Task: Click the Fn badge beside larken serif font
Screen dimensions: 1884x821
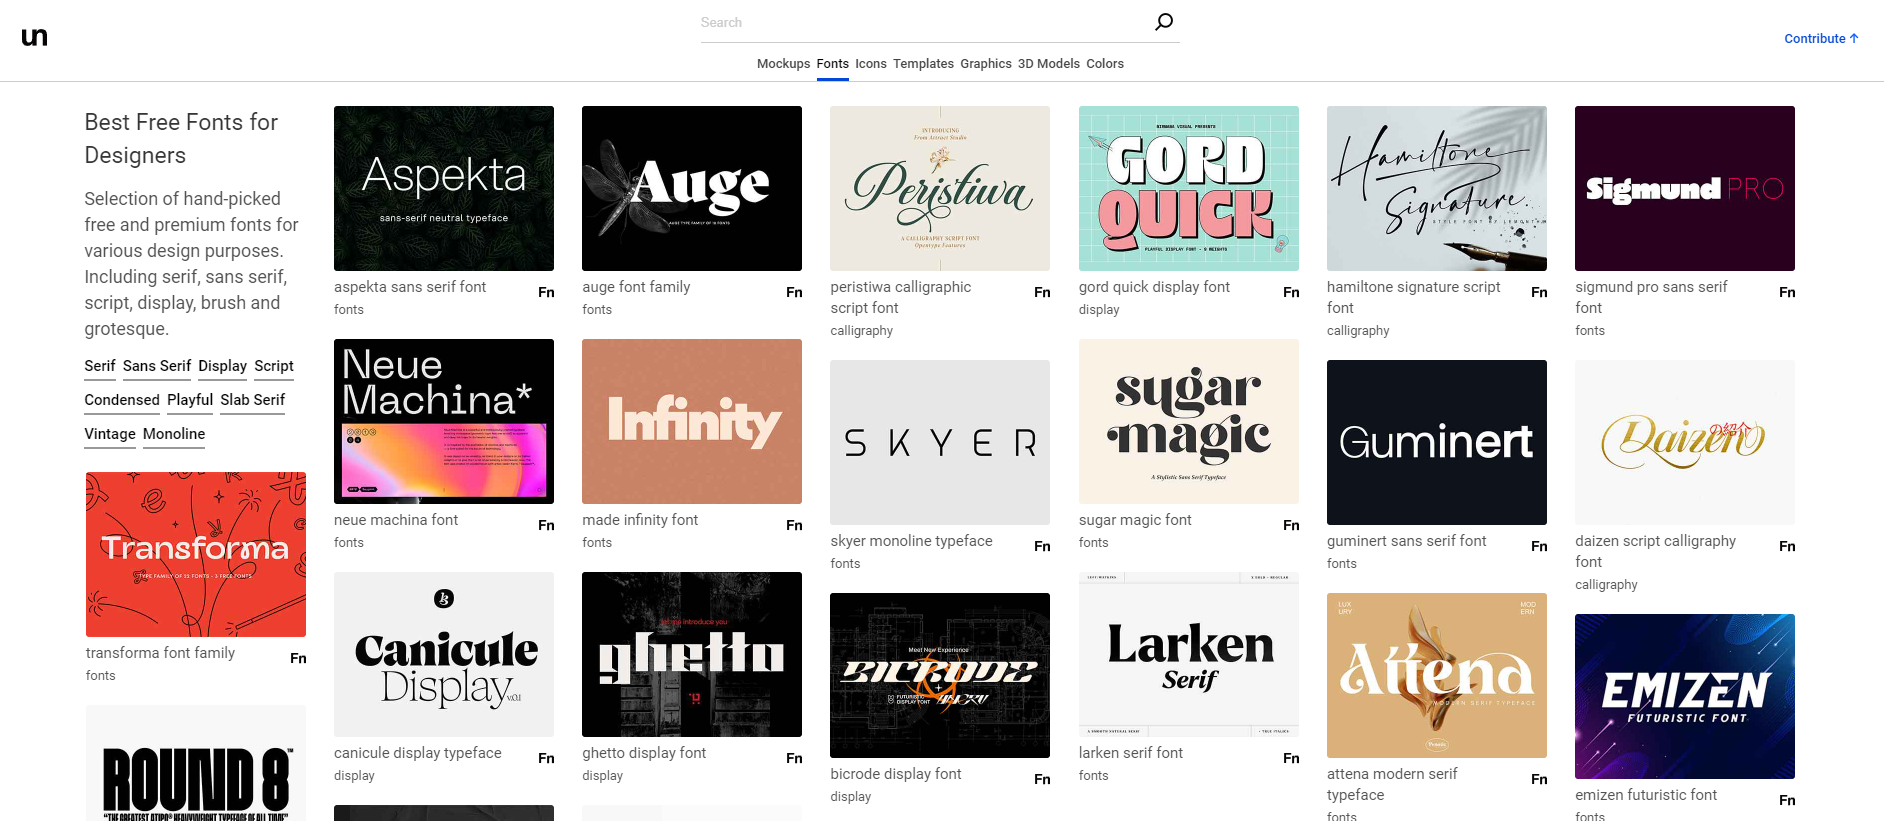Action: click(x=1291, y=758)
